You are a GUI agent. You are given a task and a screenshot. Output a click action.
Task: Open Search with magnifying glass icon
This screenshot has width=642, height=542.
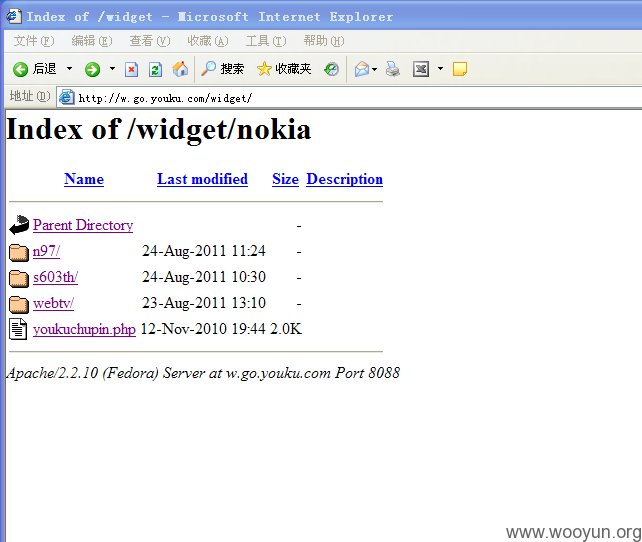[208, 69]
